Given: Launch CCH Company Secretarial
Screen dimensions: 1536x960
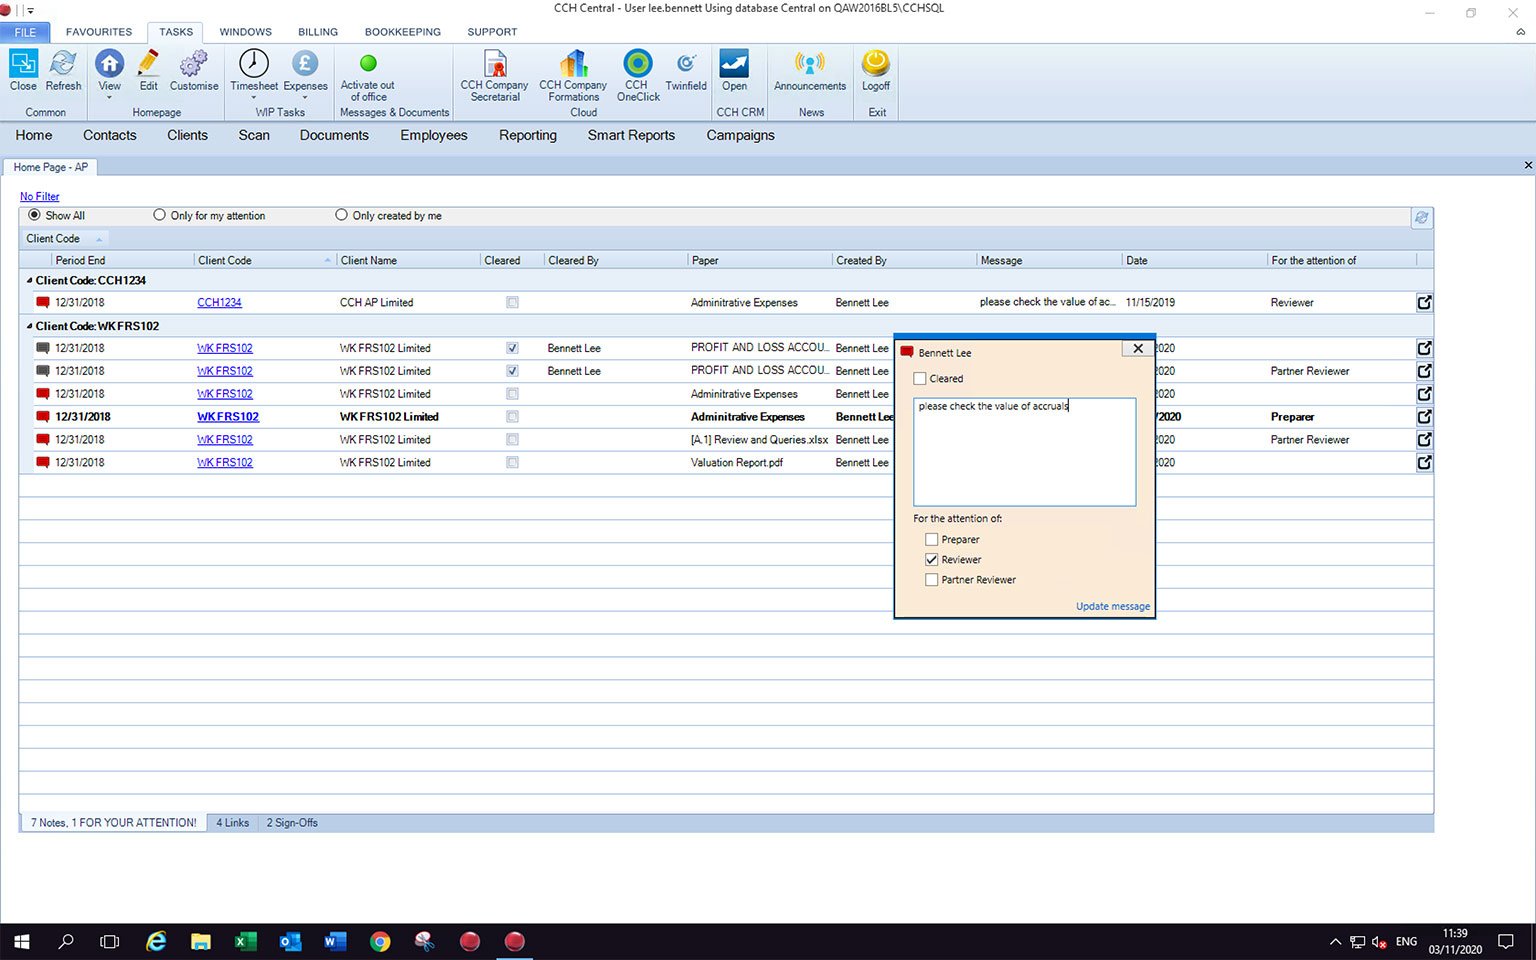Looking at the screenshot, I should tap(494, 64).
